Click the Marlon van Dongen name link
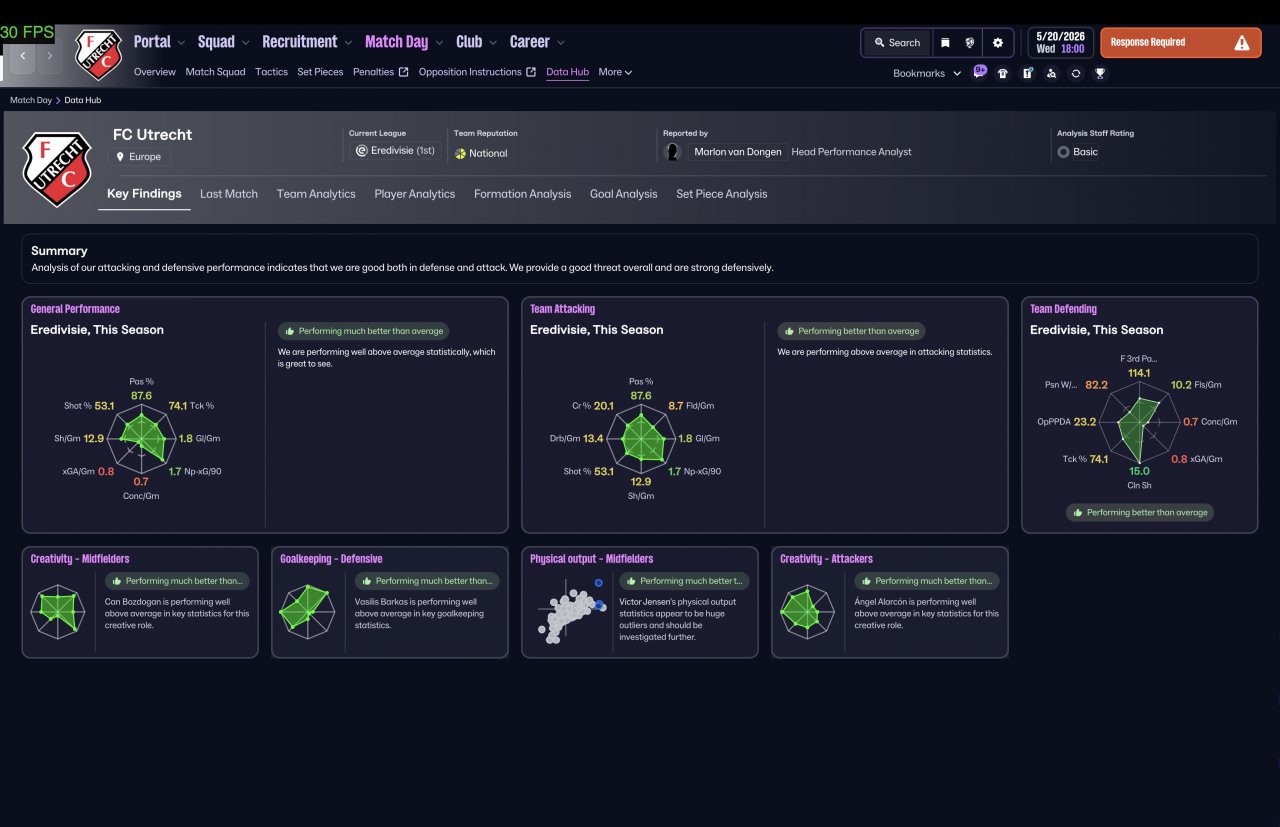 click(x=738, y=152)
